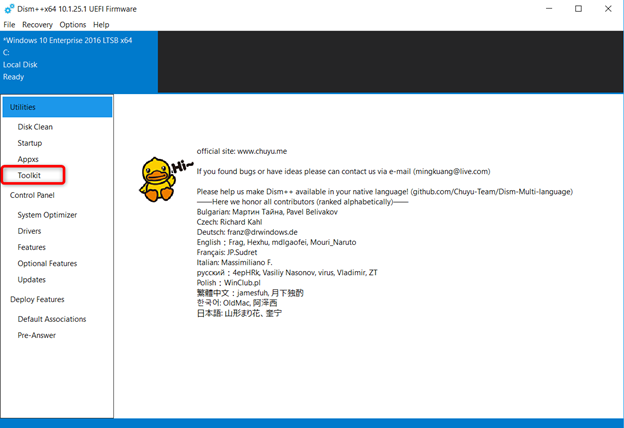Click the official site www.chuyu.me text
The width and height of the screenshot is (624, 428).
coord(242,151)
